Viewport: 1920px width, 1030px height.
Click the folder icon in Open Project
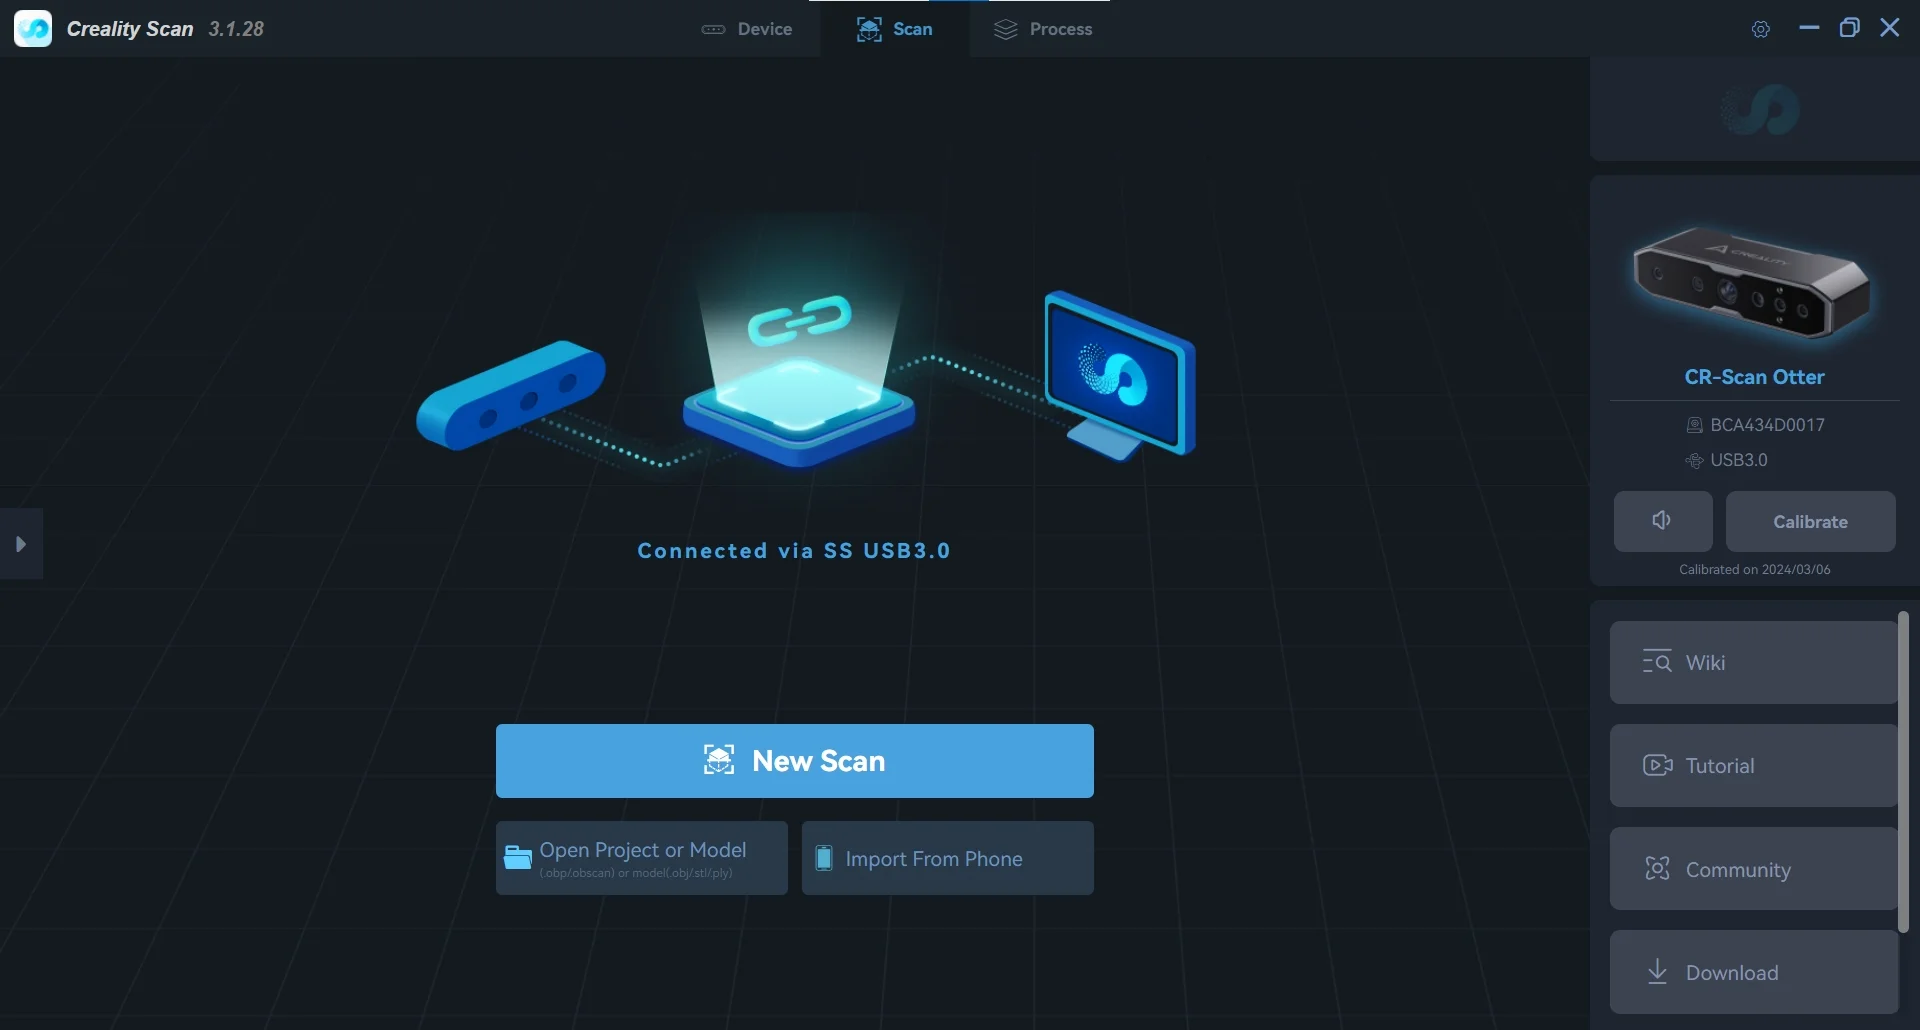[x=517, y=857]
